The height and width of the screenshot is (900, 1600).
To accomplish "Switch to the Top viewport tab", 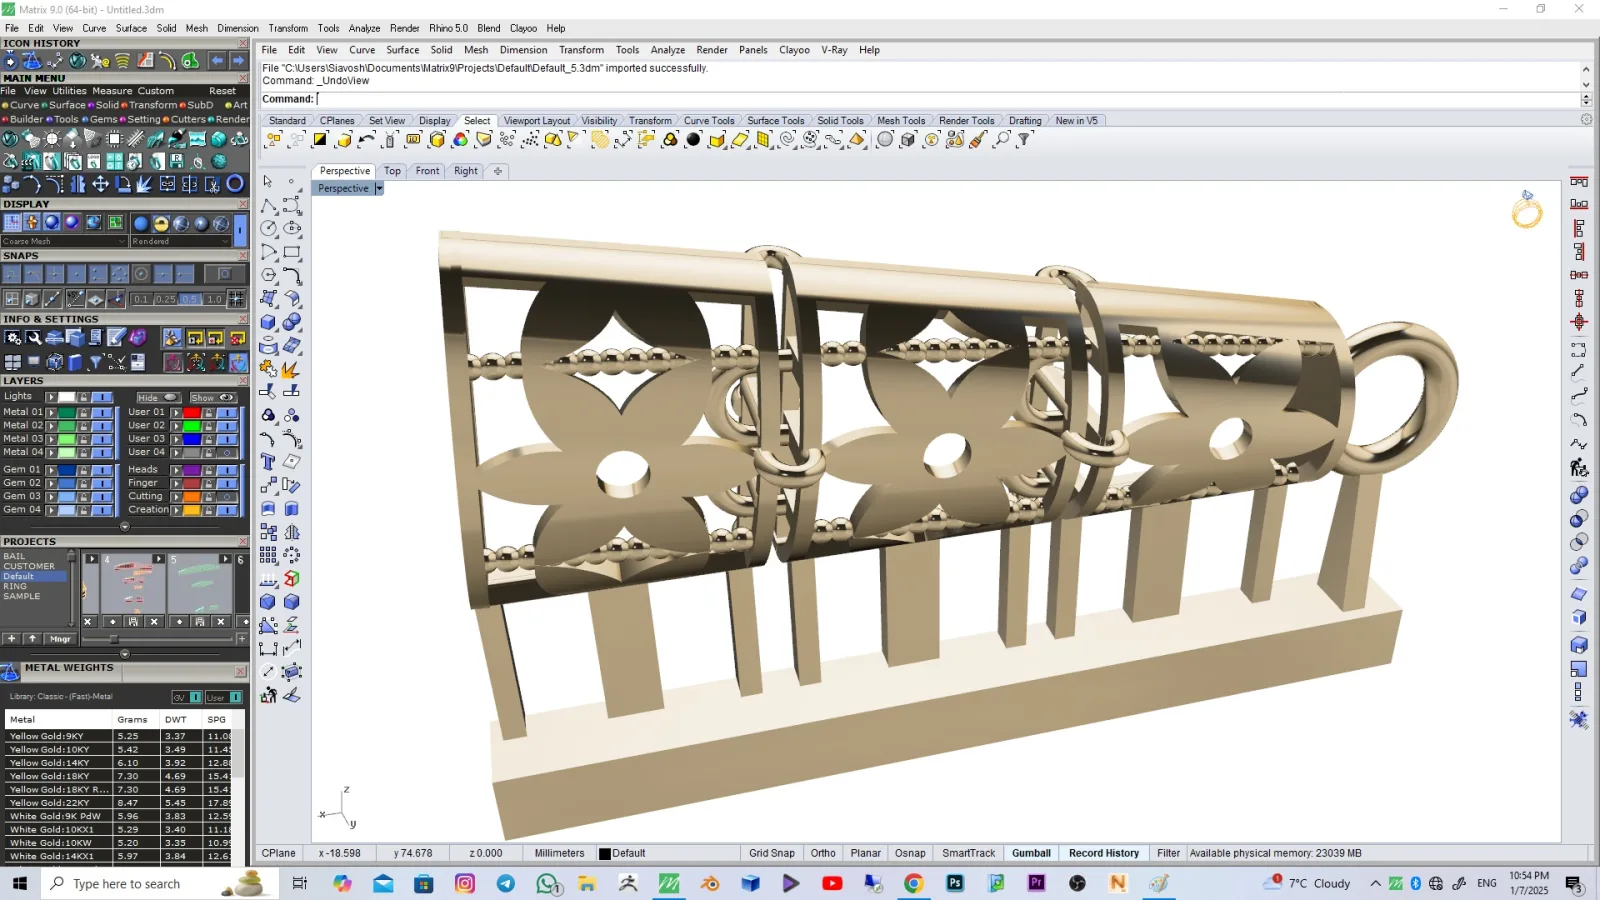I will click(392, 171).
